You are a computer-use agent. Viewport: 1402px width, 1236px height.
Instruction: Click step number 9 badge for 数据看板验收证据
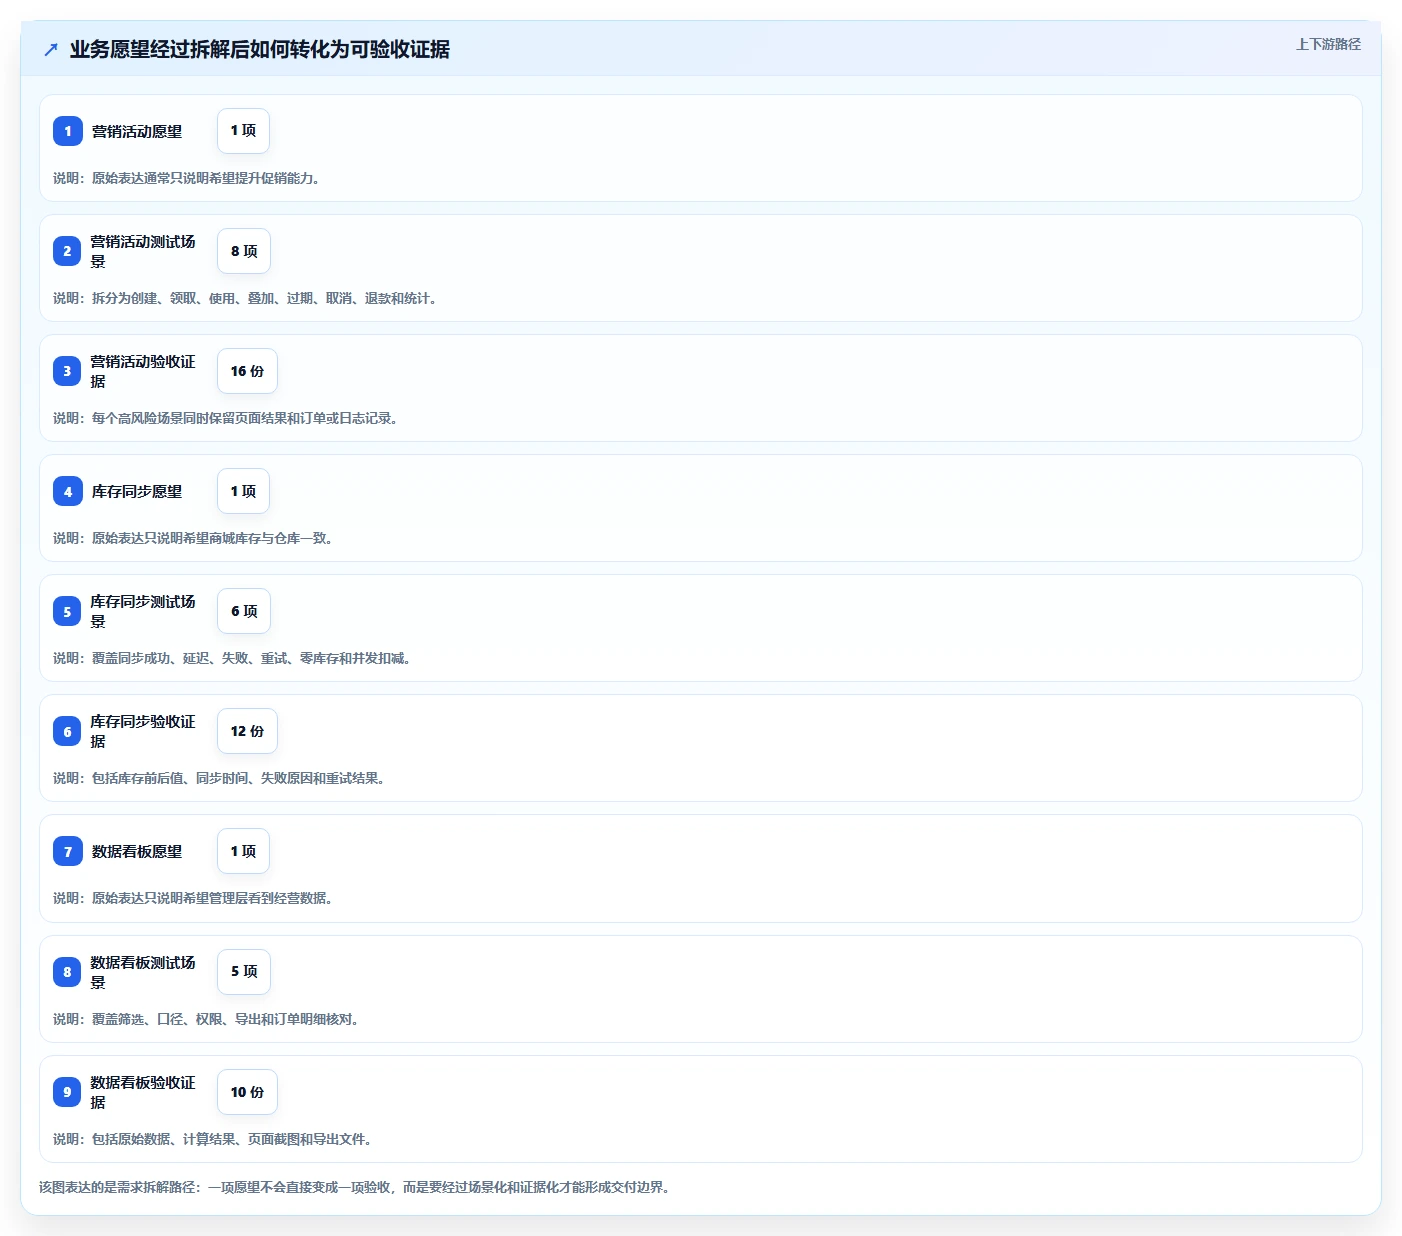[67, 1091]
